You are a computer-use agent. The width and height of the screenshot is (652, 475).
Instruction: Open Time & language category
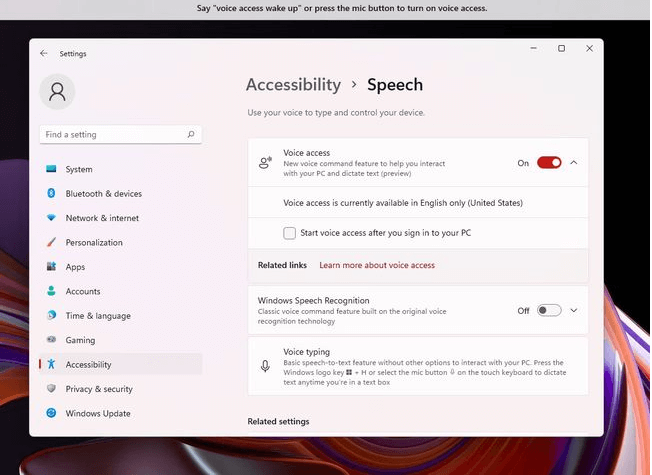[x=121, y=316]
